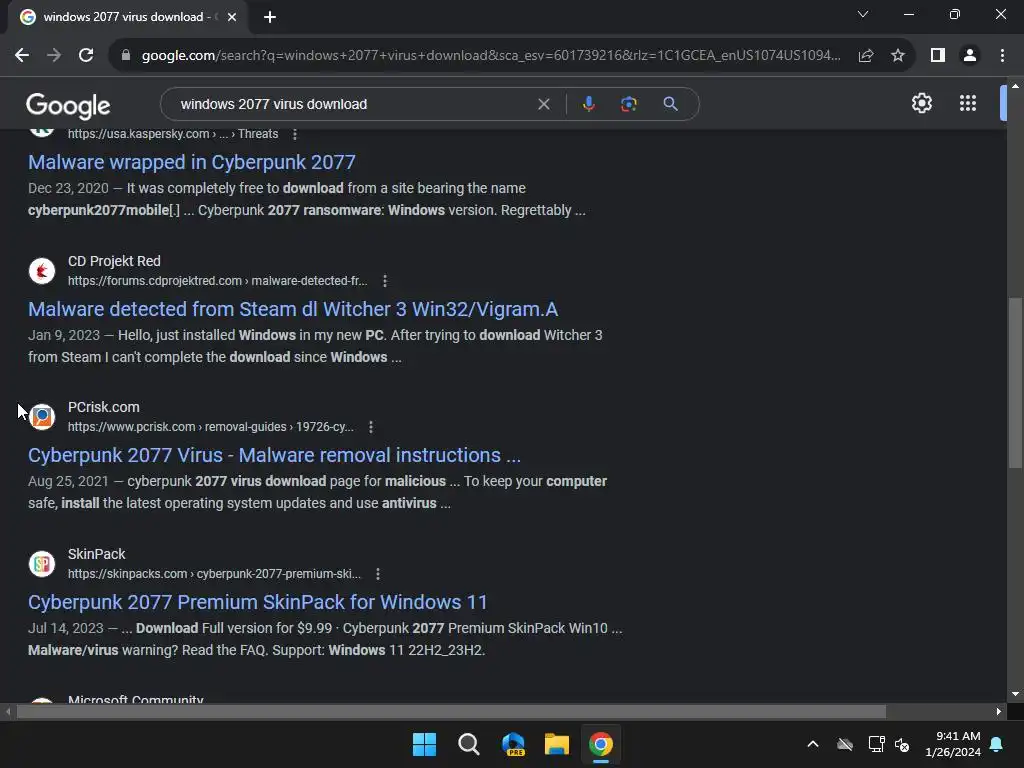The image size is (1024, 768).
Task: Click the horizontal scrollbar thumb
Action: [451, 712]
